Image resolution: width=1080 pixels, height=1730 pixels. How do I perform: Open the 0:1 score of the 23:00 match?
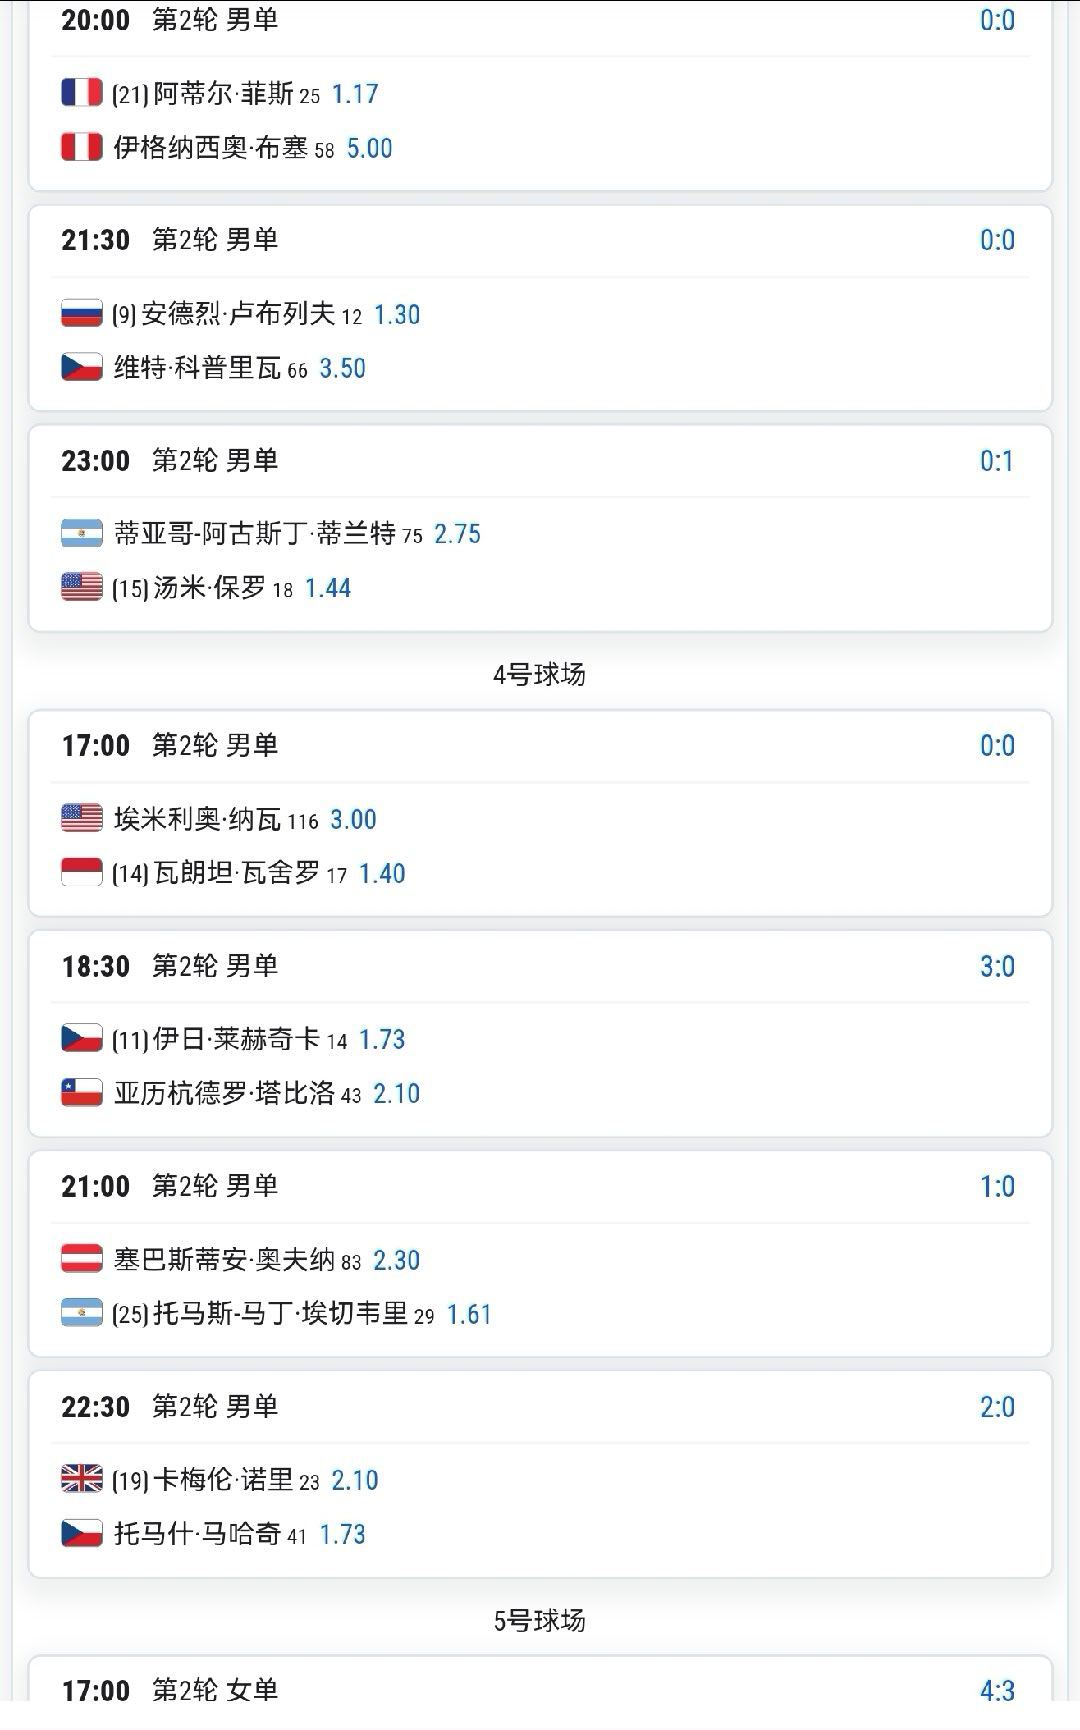point(997,461)
